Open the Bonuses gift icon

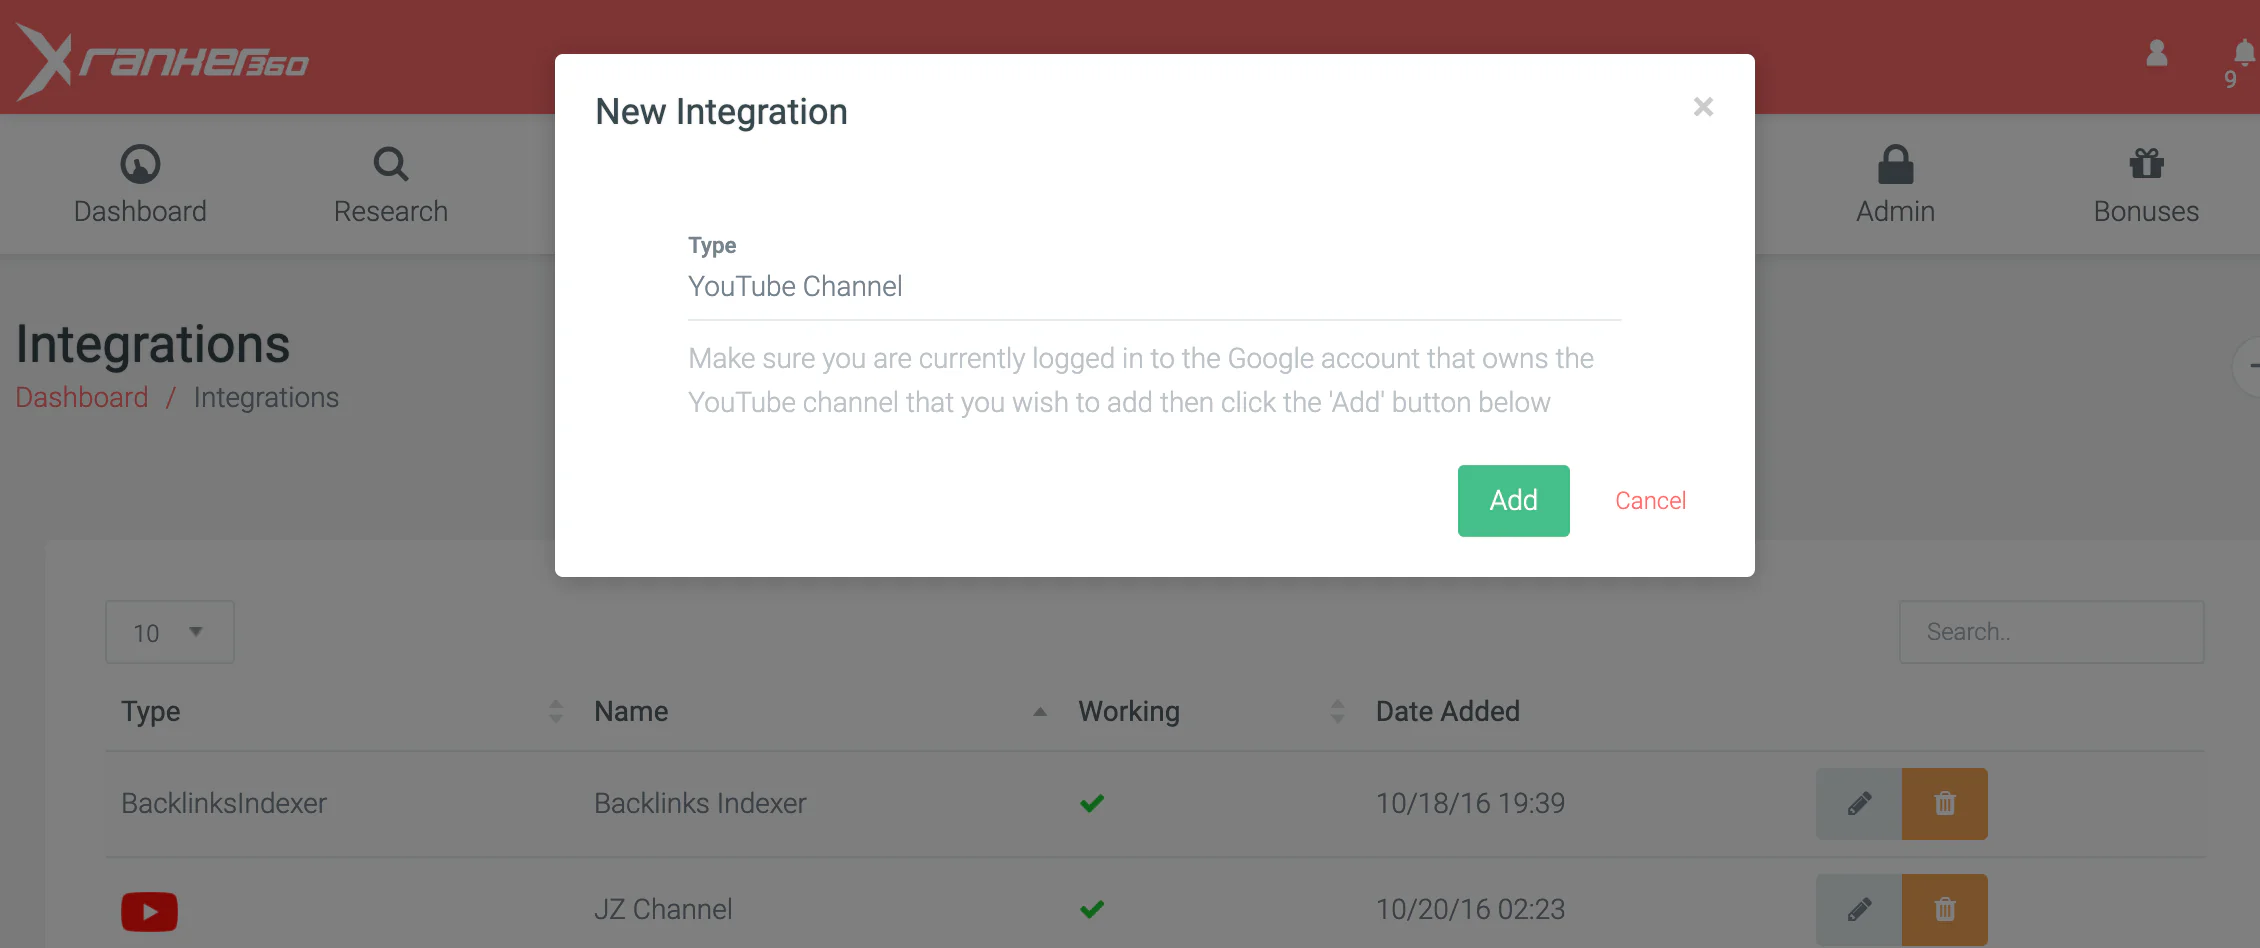[2146, 165]
